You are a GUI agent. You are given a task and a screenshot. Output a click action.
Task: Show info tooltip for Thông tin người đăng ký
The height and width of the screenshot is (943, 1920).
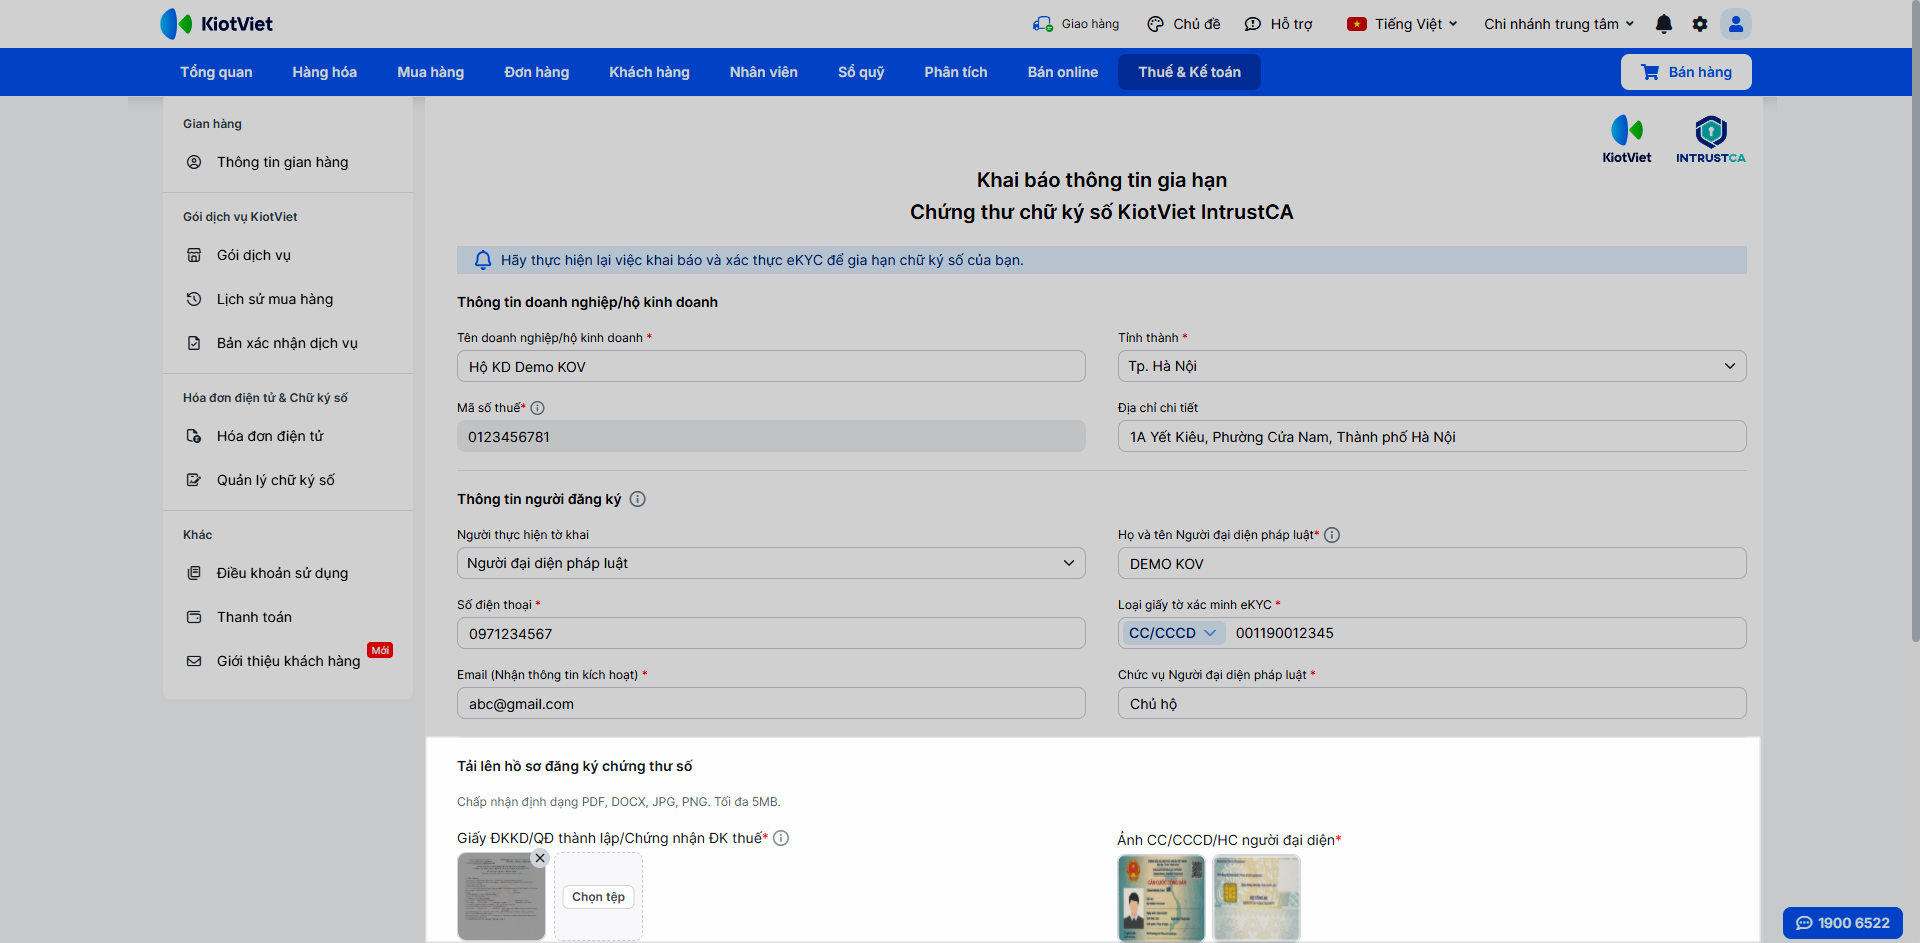pyautogui.click(x=637, y=499)
